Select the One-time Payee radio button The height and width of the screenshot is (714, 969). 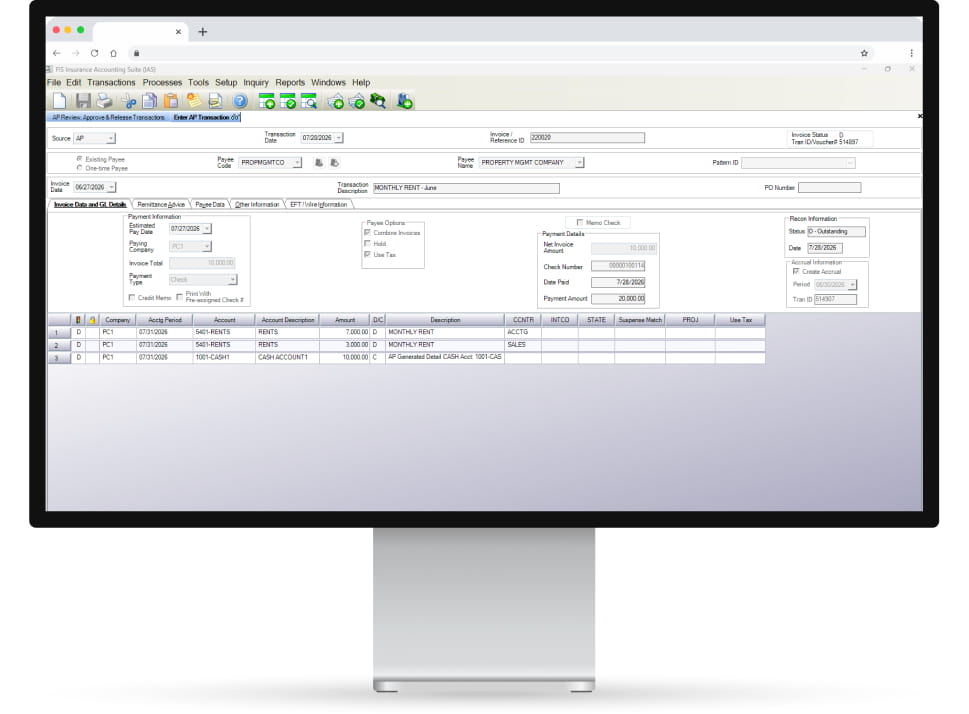click(x=79, y=168)
